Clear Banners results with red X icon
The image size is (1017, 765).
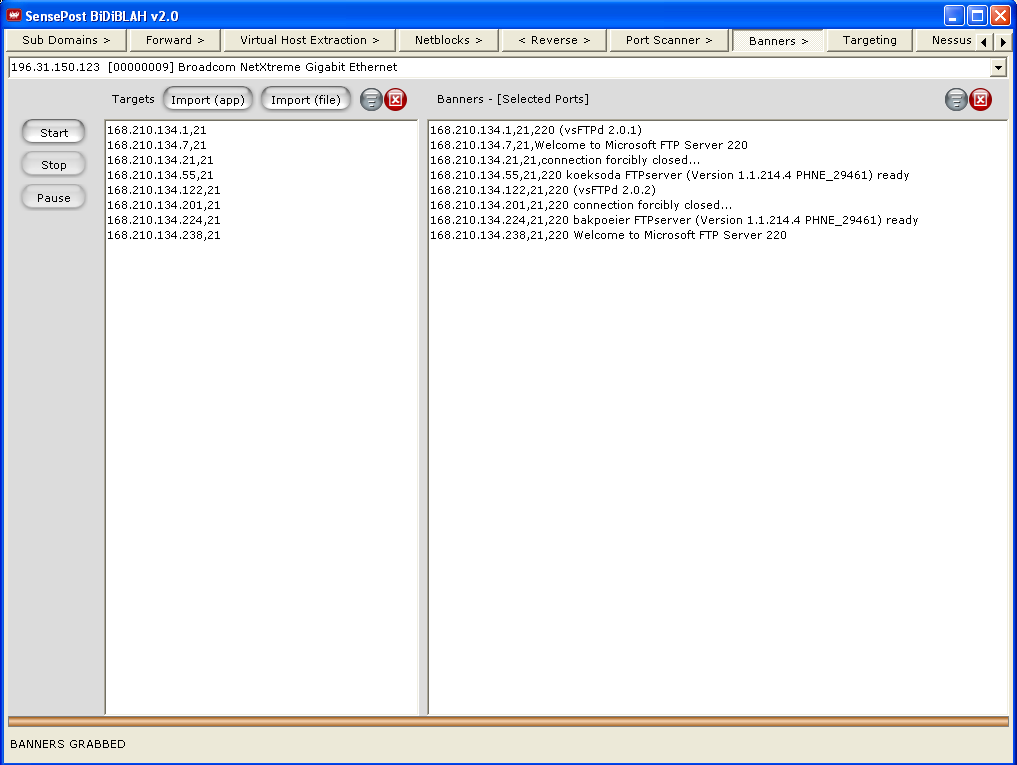coord(981,100)
